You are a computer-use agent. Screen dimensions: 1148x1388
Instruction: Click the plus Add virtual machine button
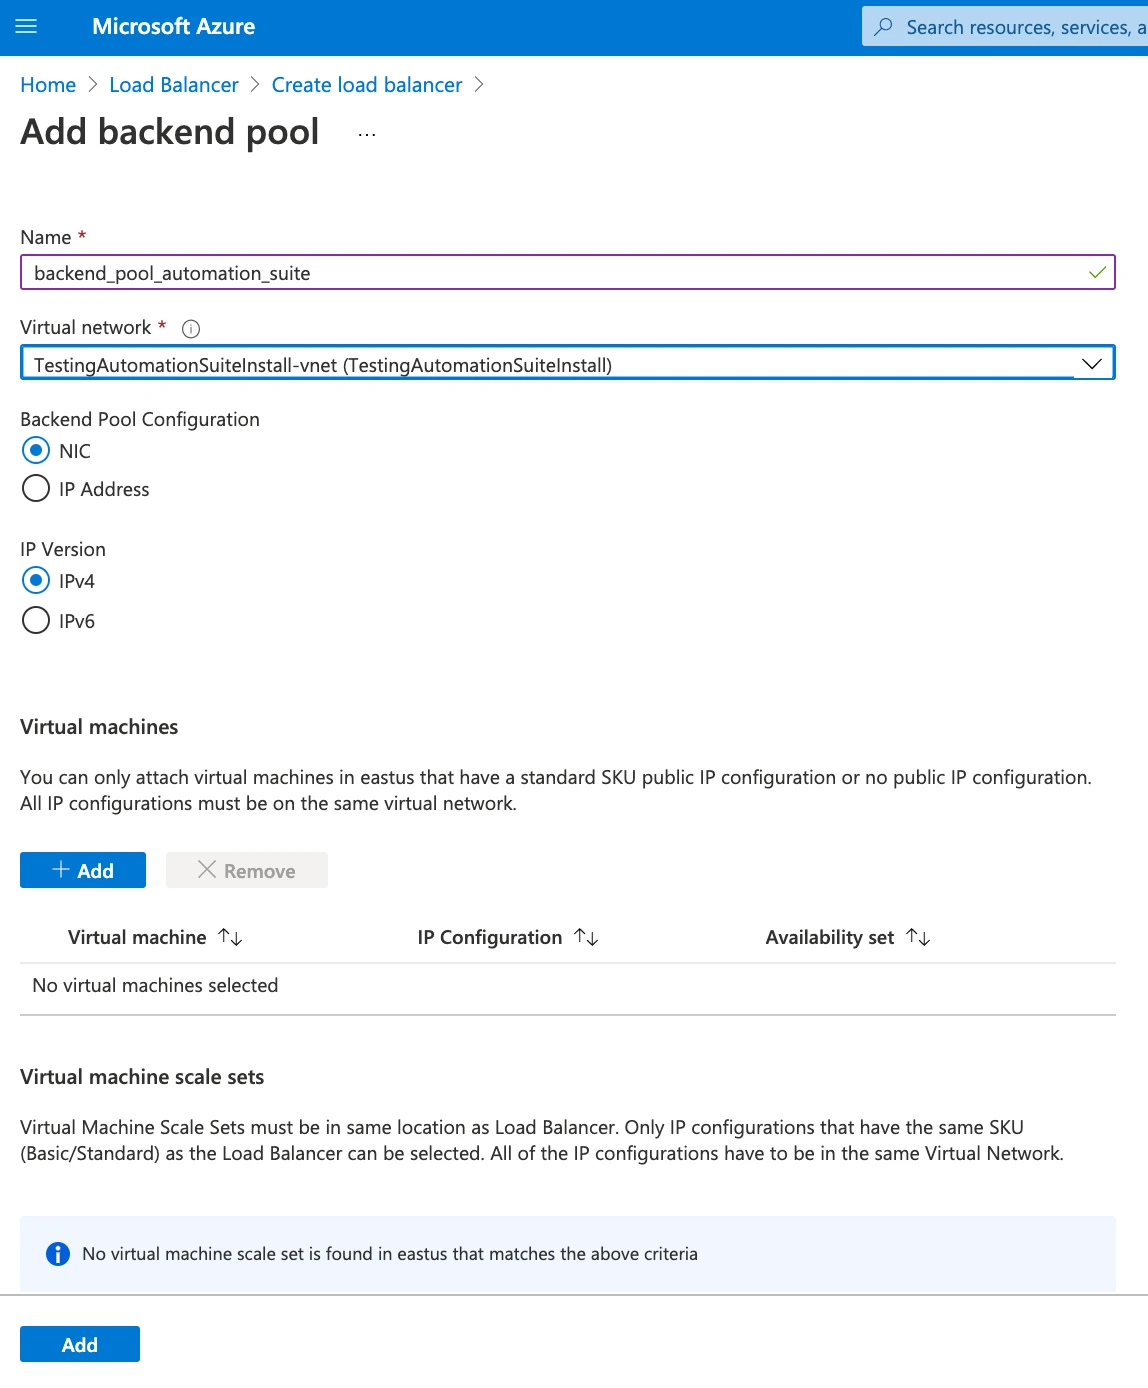click(x=83, y=870)
